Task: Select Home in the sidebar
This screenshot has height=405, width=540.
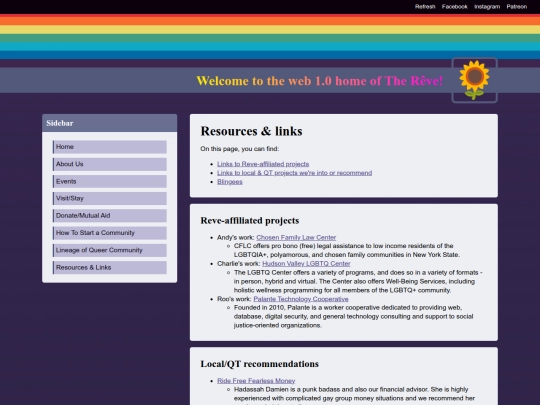Action: pyautogui.click(x=110, y=147)
